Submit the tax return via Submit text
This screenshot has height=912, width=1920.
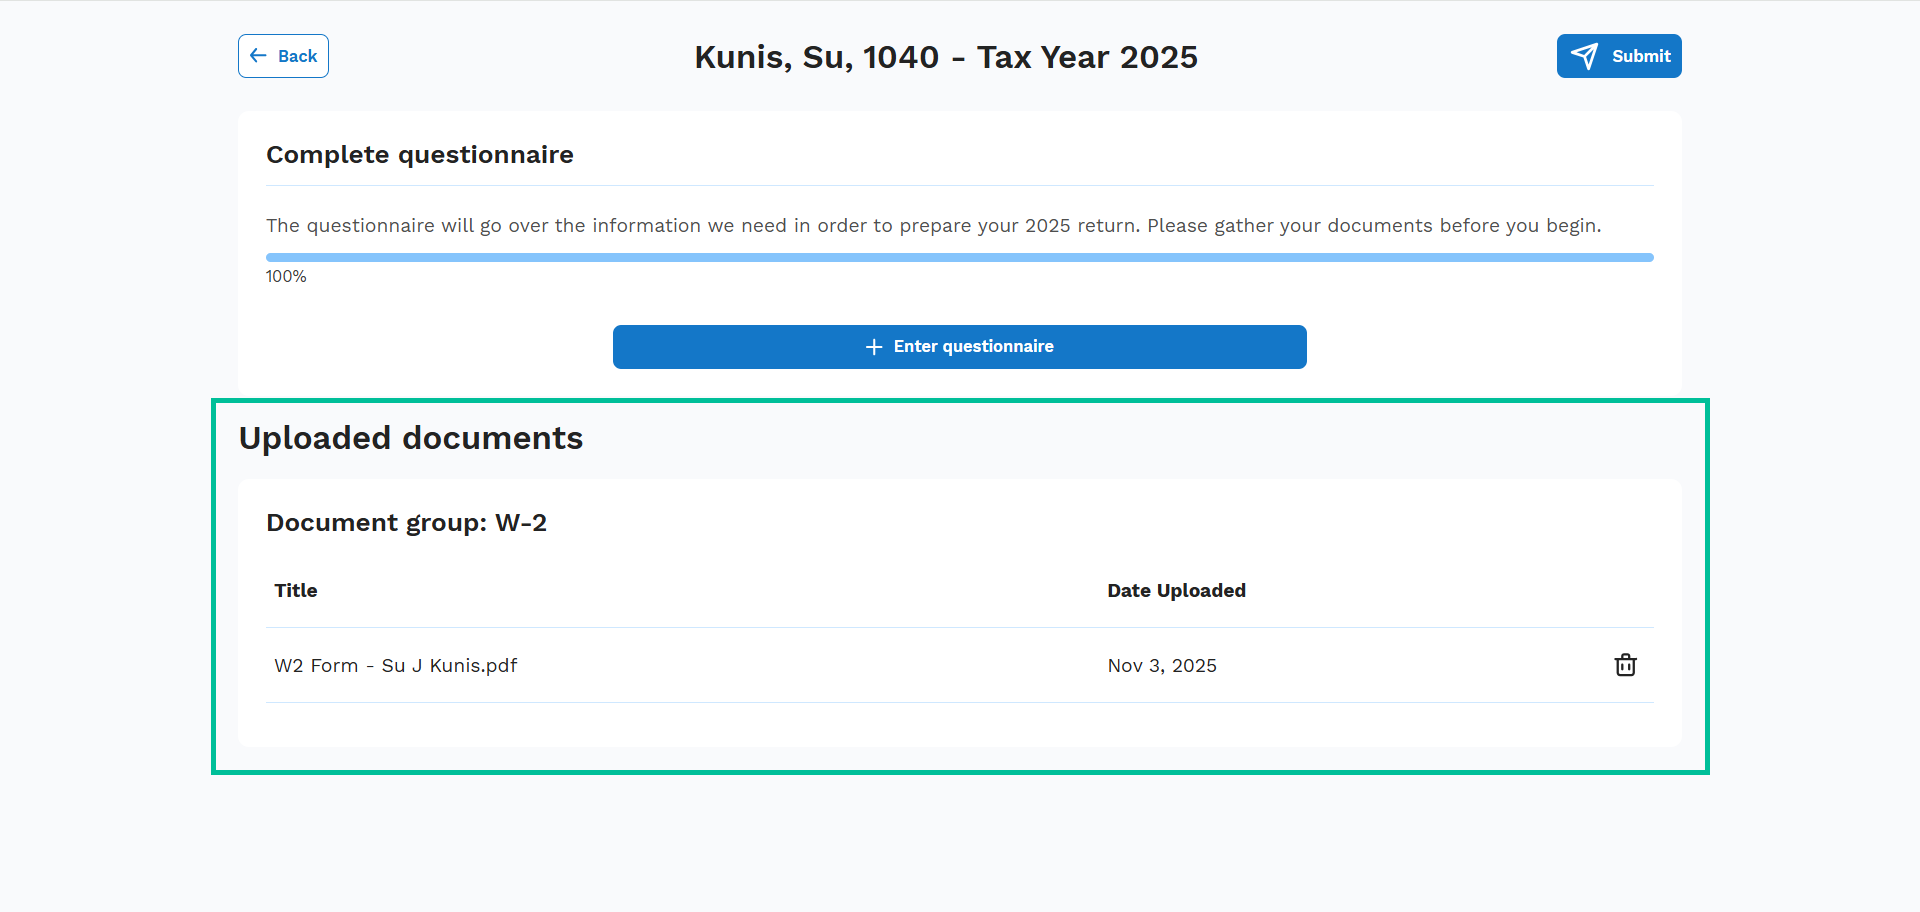pos(1641,56)
